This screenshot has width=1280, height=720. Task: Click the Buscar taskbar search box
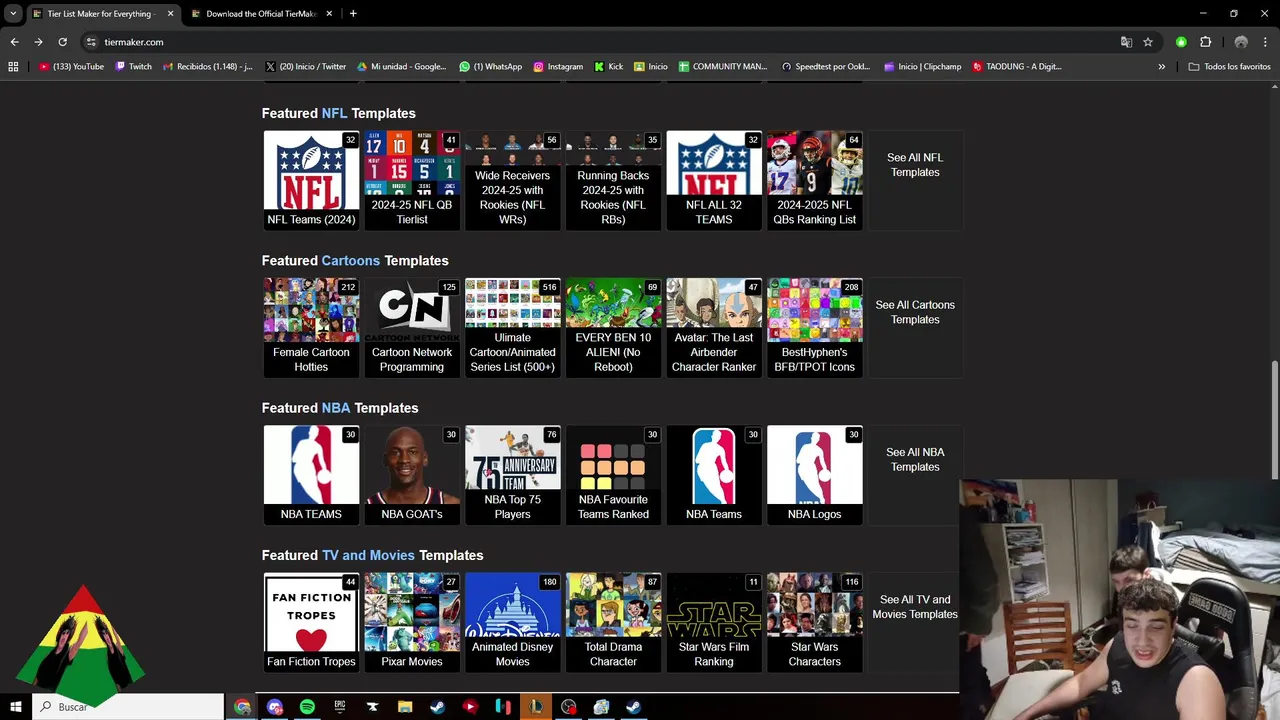pyautogui.click(x=128, y=707)
